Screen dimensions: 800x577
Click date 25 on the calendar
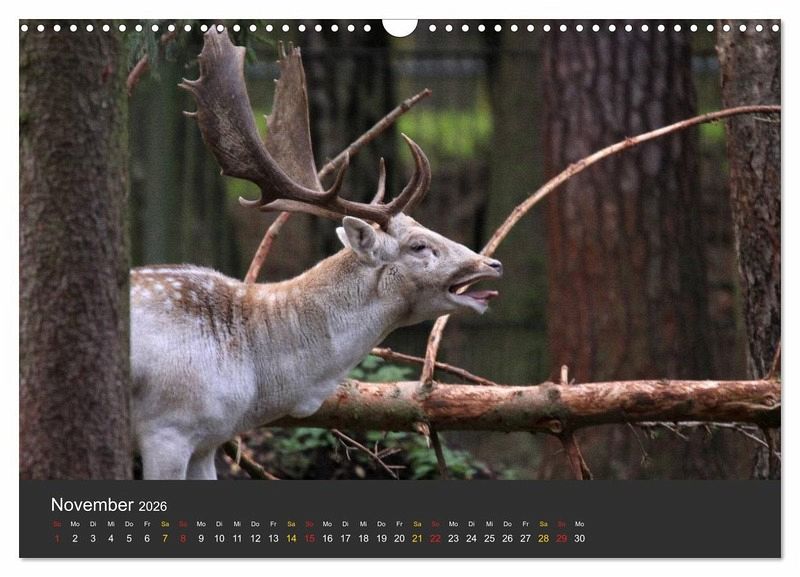point(489,538)
